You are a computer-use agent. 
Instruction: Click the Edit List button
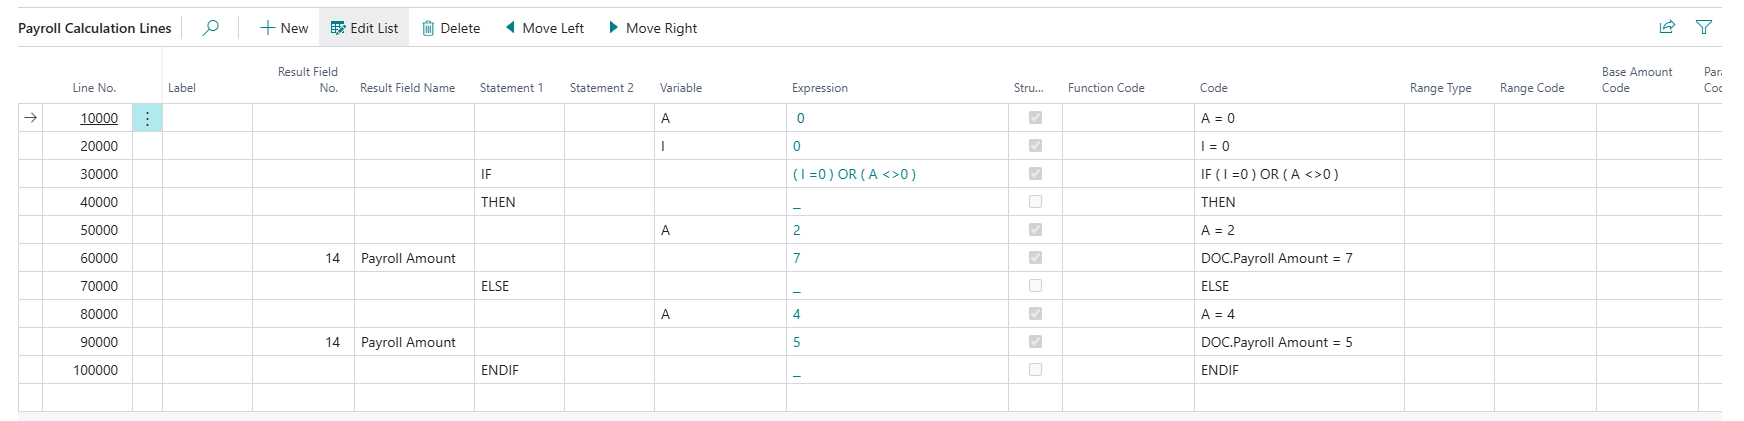click(x=364, y=28)
